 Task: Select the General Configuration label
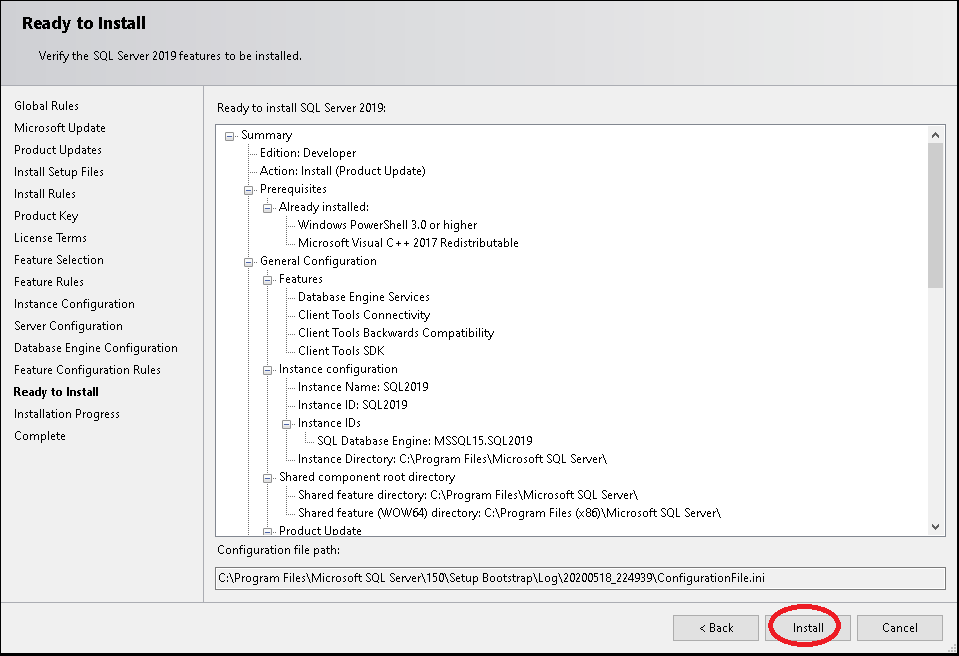coord(318,261)
